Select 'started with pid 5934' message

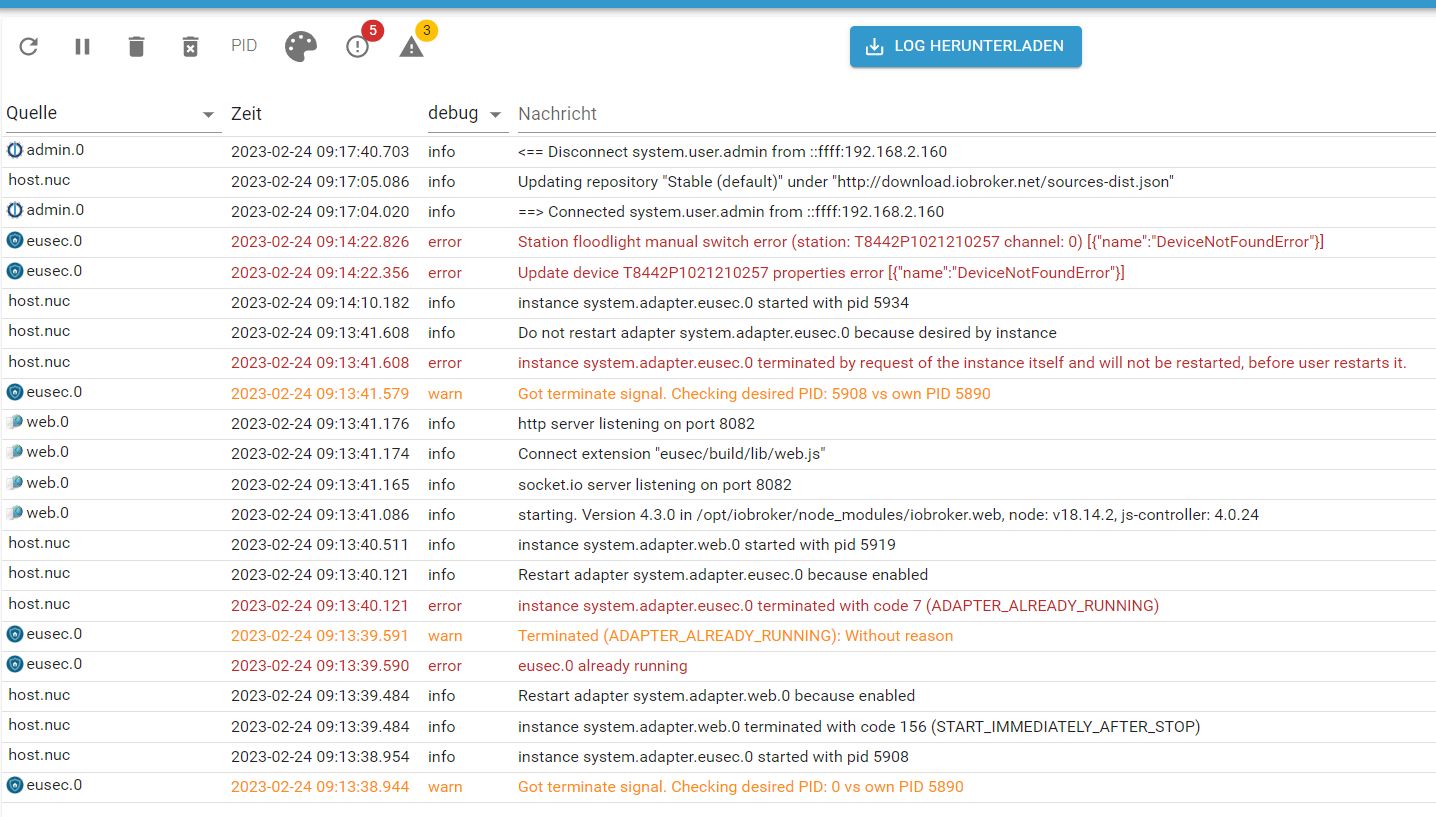click(713, 303)
